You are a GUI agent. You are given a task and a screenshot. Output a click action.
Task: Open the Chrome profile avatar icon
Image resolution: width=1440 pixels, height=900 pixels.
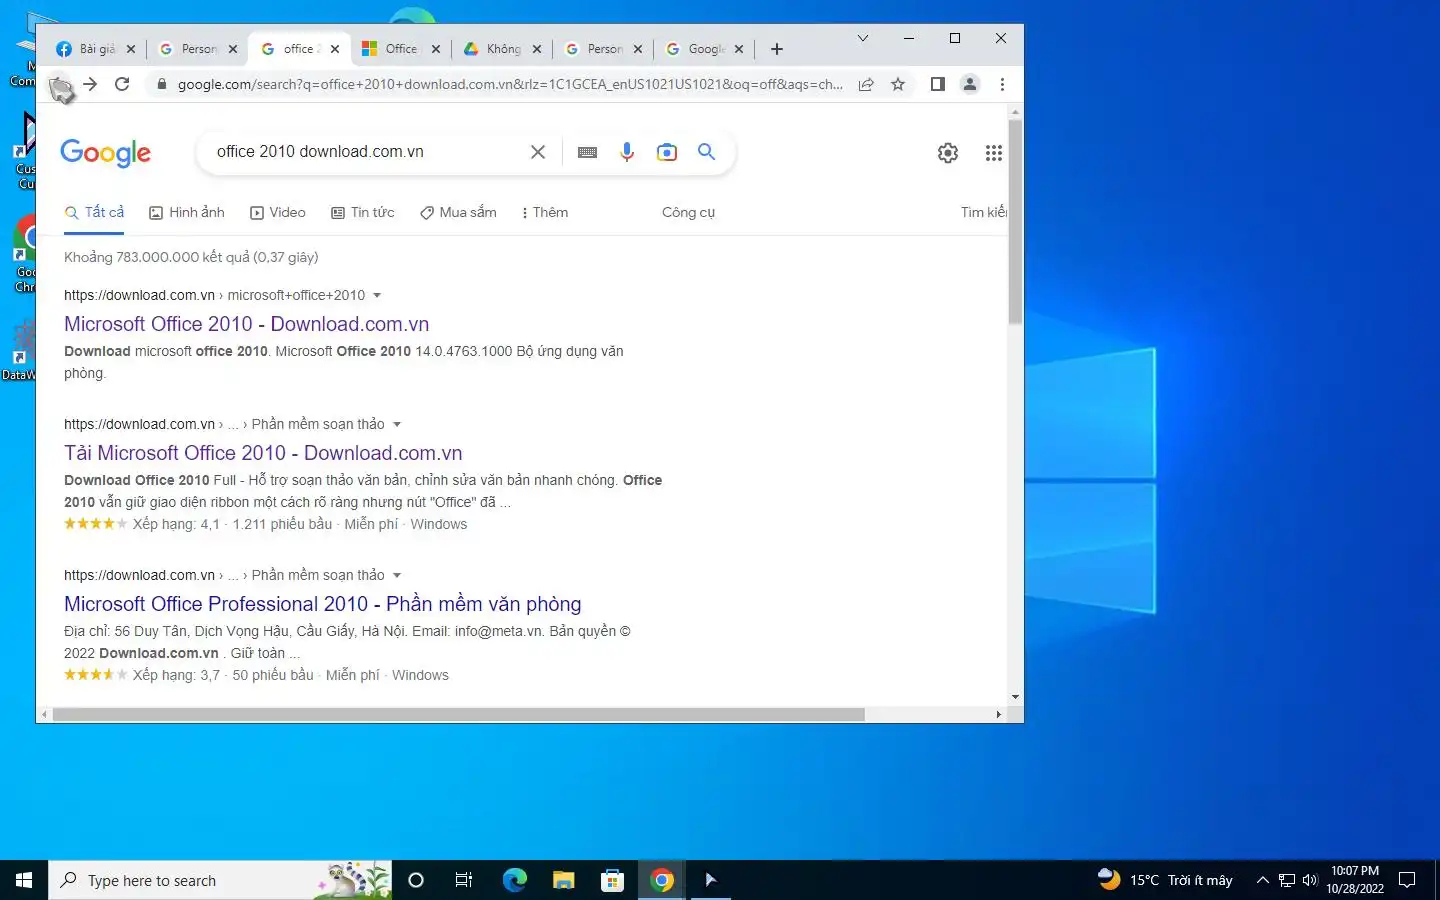coord(969,84)
